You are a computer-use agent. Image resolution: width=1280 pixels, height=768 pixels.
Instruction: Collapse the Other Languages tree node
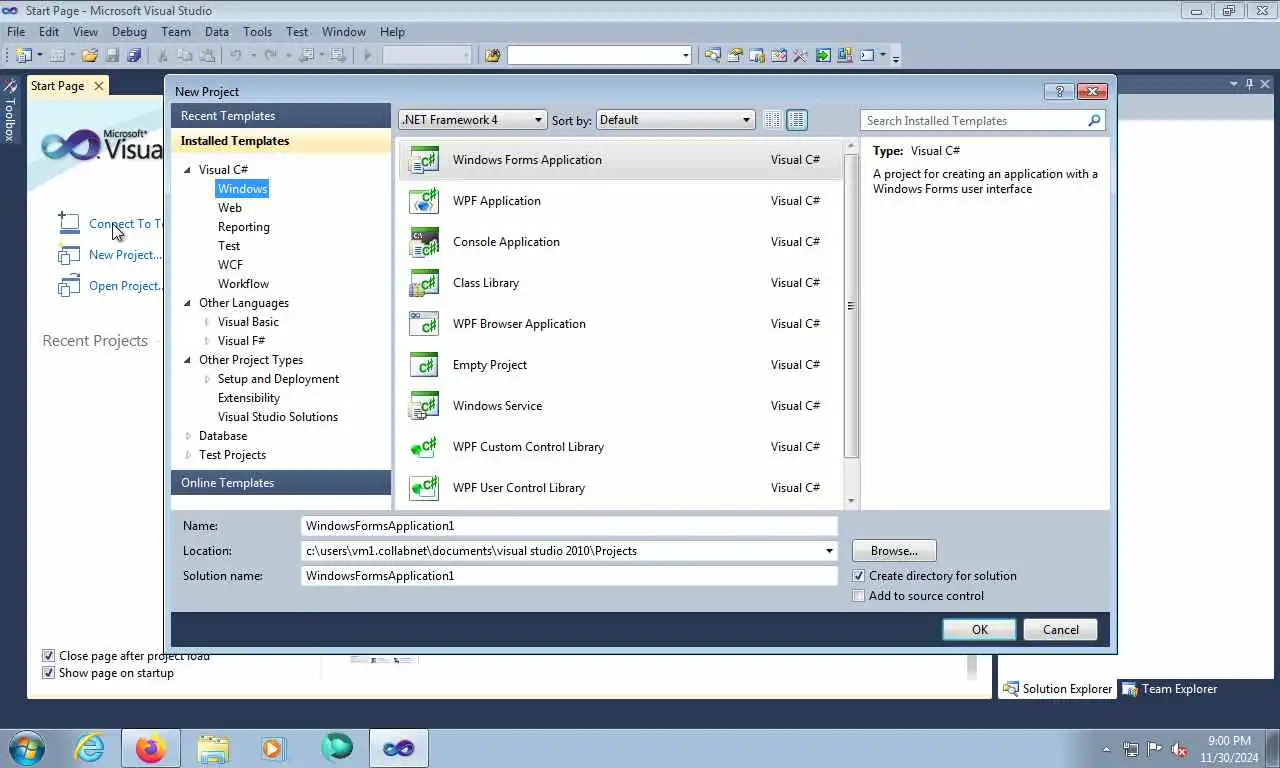tap(187, 303)
